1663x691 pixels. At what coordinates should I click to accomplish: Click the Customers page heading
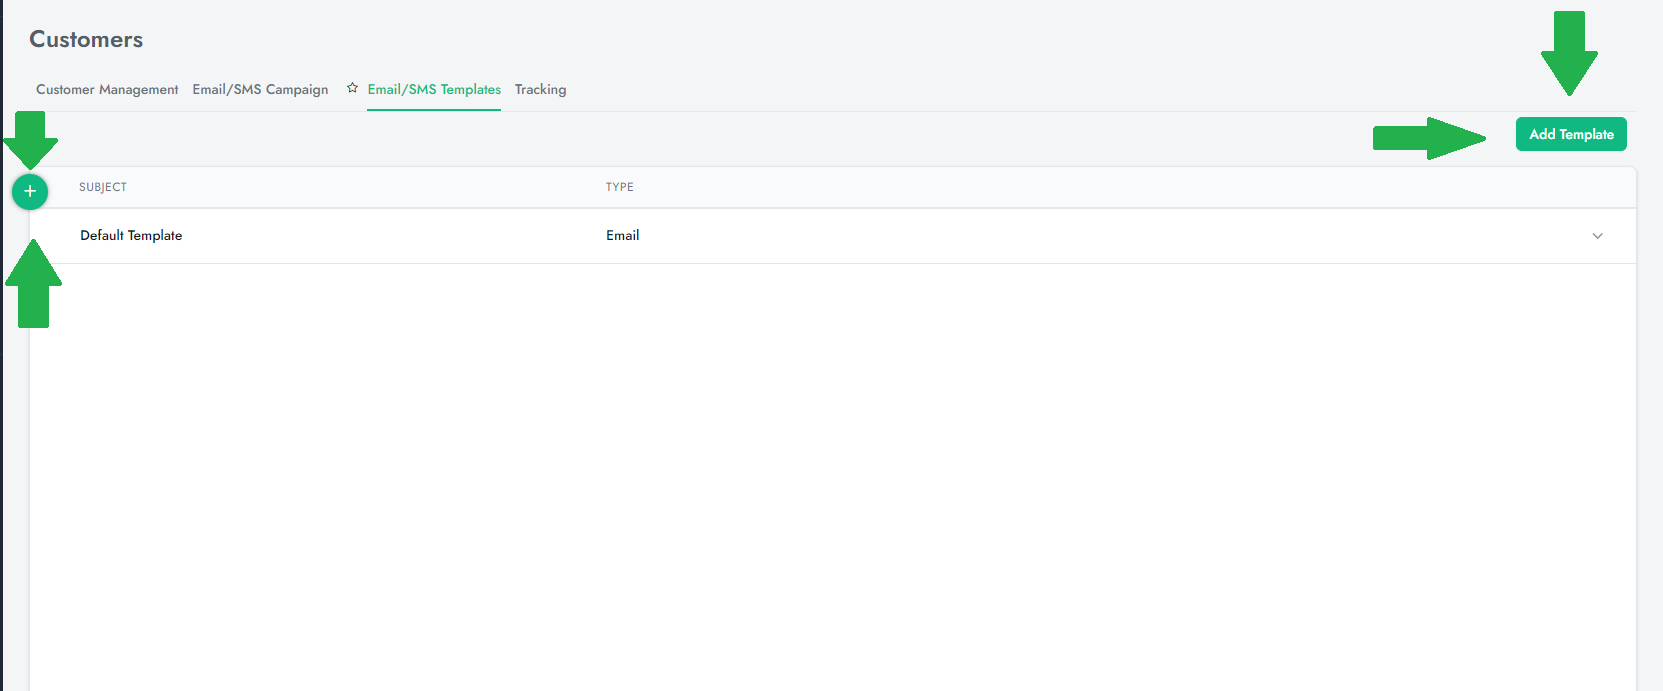[x=86, y=39]
